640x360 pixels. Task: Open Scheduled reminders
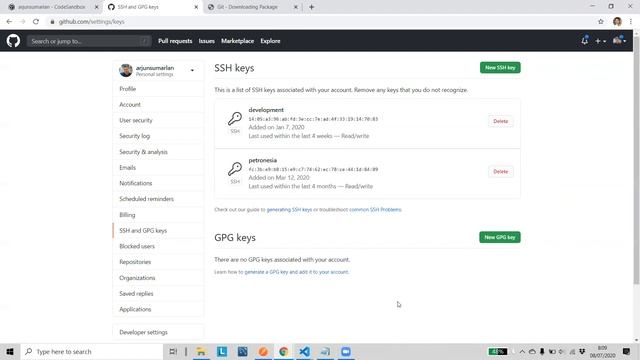[x=158, y=199]
